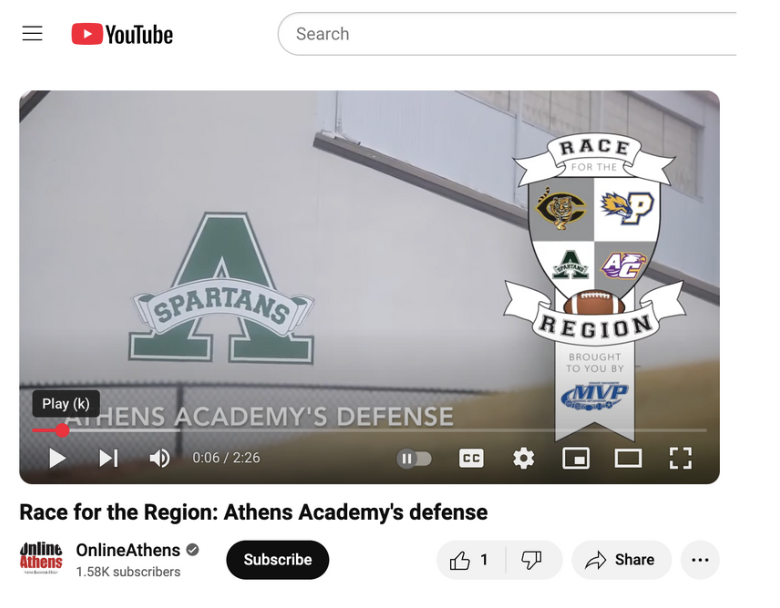Share this video
Viewport: 780px width, 608px height.
(622, 560)
